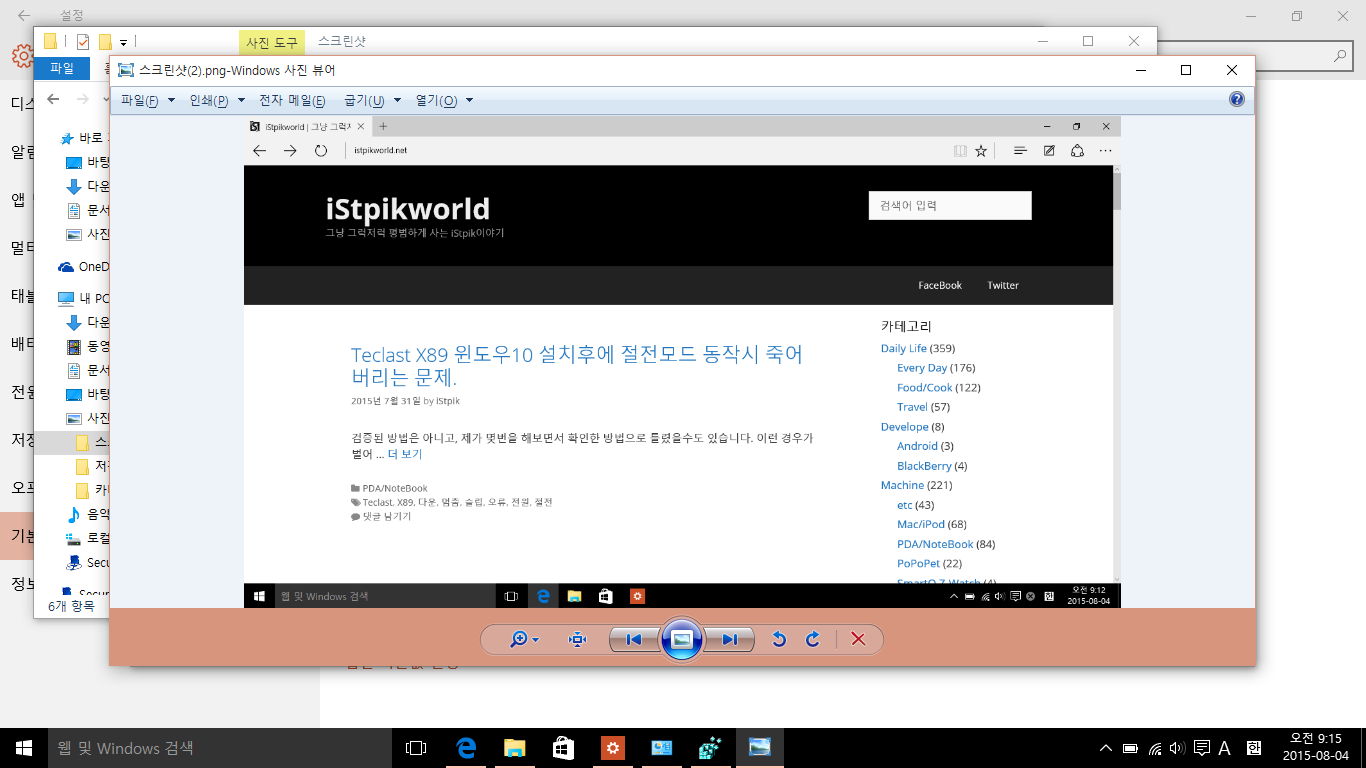The width and height of the screenshot is (1366, 768).
Task: Open the blue 파일 tab in File Explorer
Action: [62, 68]
